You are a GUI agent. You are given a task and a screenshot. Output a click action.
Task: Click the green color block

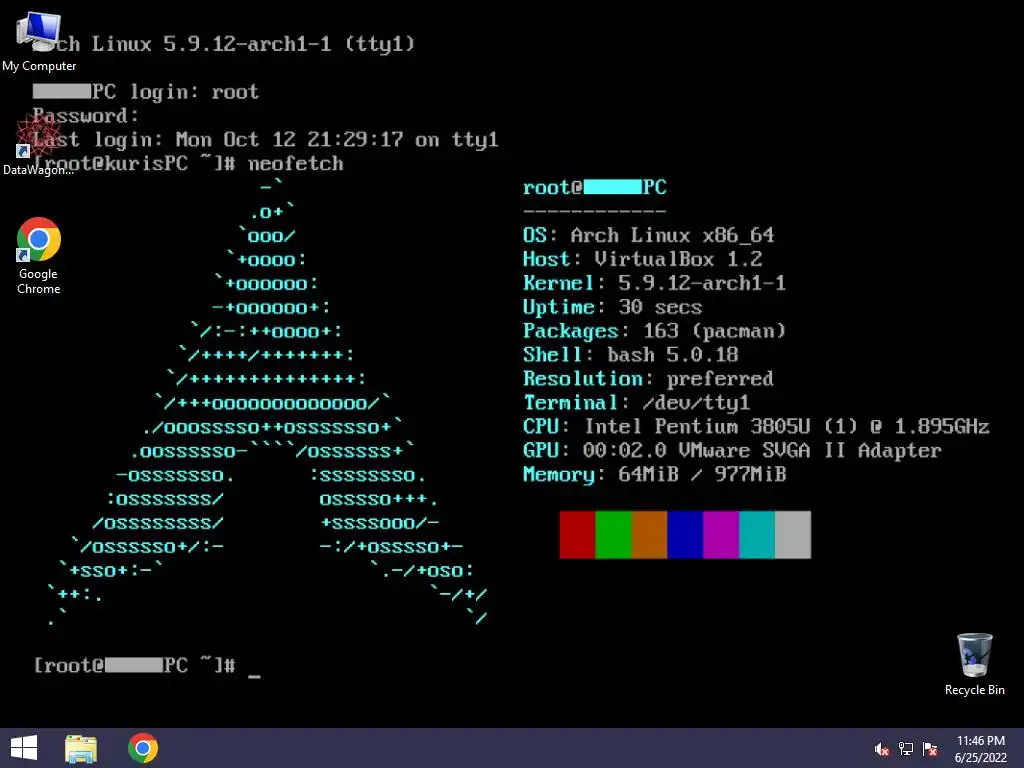click(613, 535)
